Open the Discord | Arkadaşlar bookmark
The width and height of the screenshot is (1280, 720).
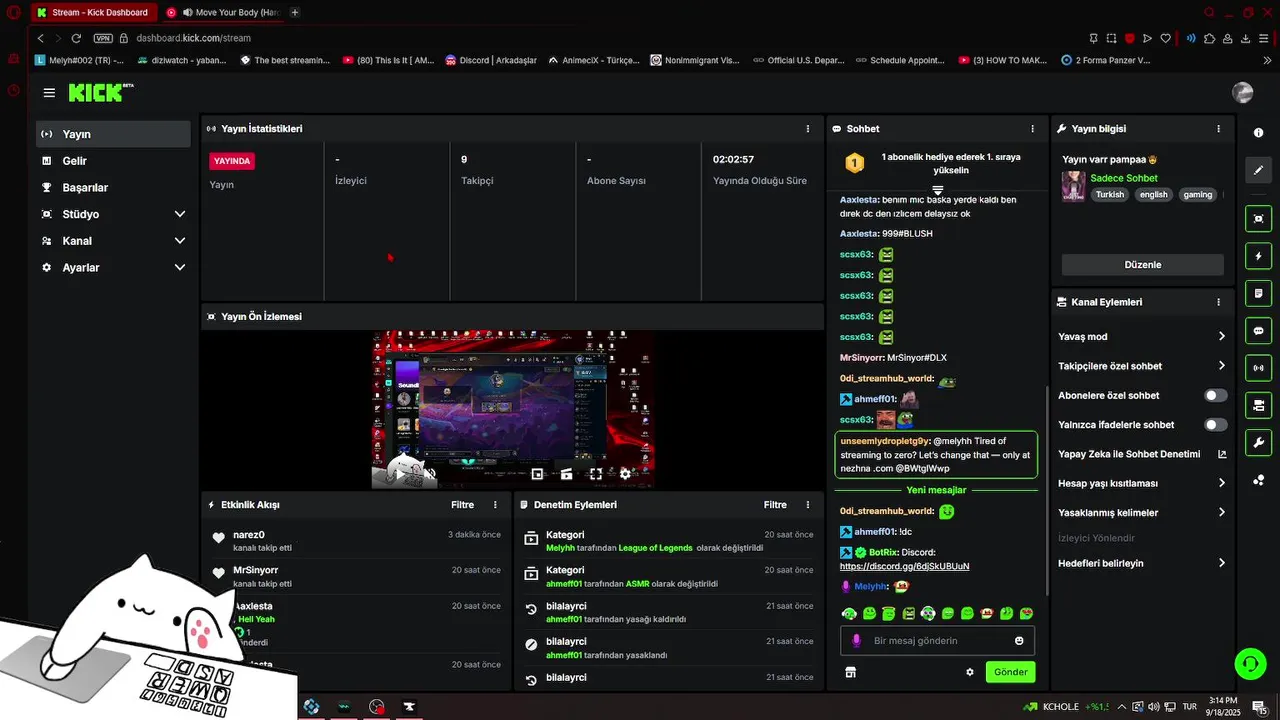(x=491, y=60)
